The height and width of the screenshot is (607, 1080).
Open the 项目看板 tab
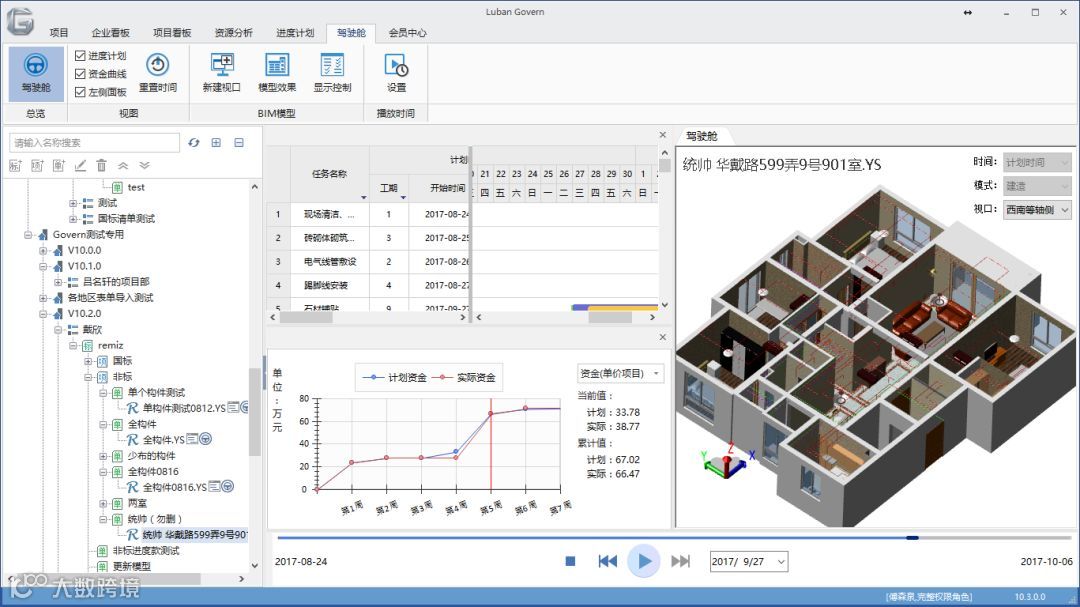[x=172, y=32]
